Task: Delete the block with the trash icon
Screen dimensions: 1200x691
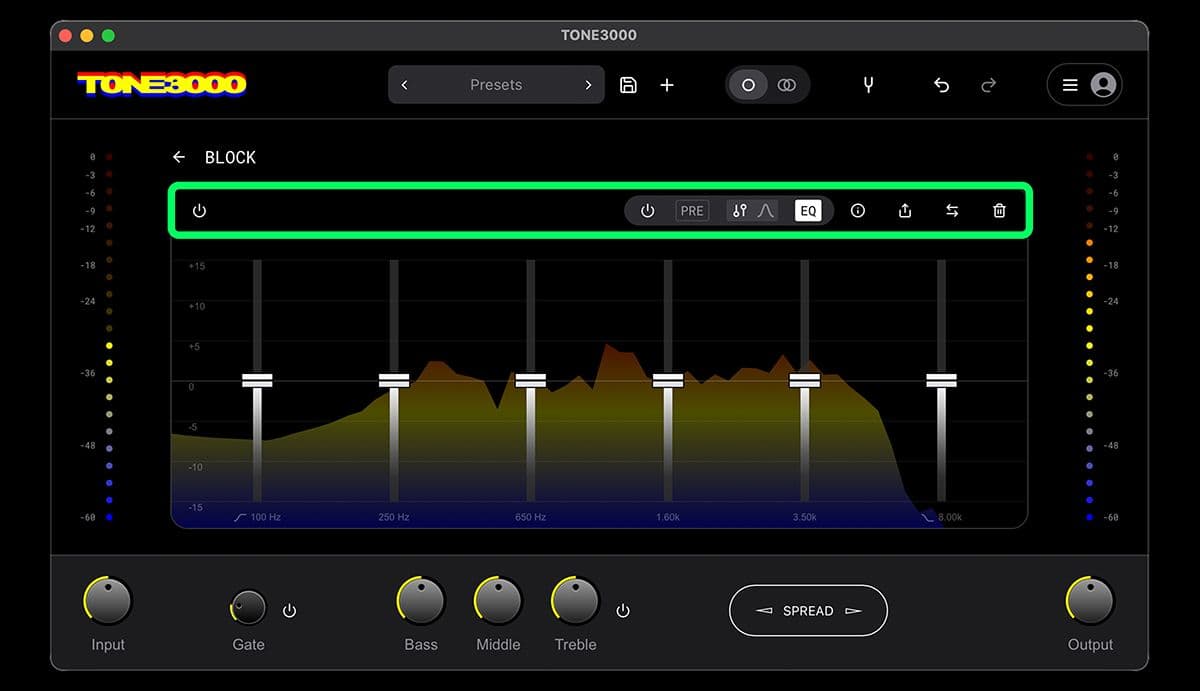Action: pyautogui.click(x=999, y=211)
